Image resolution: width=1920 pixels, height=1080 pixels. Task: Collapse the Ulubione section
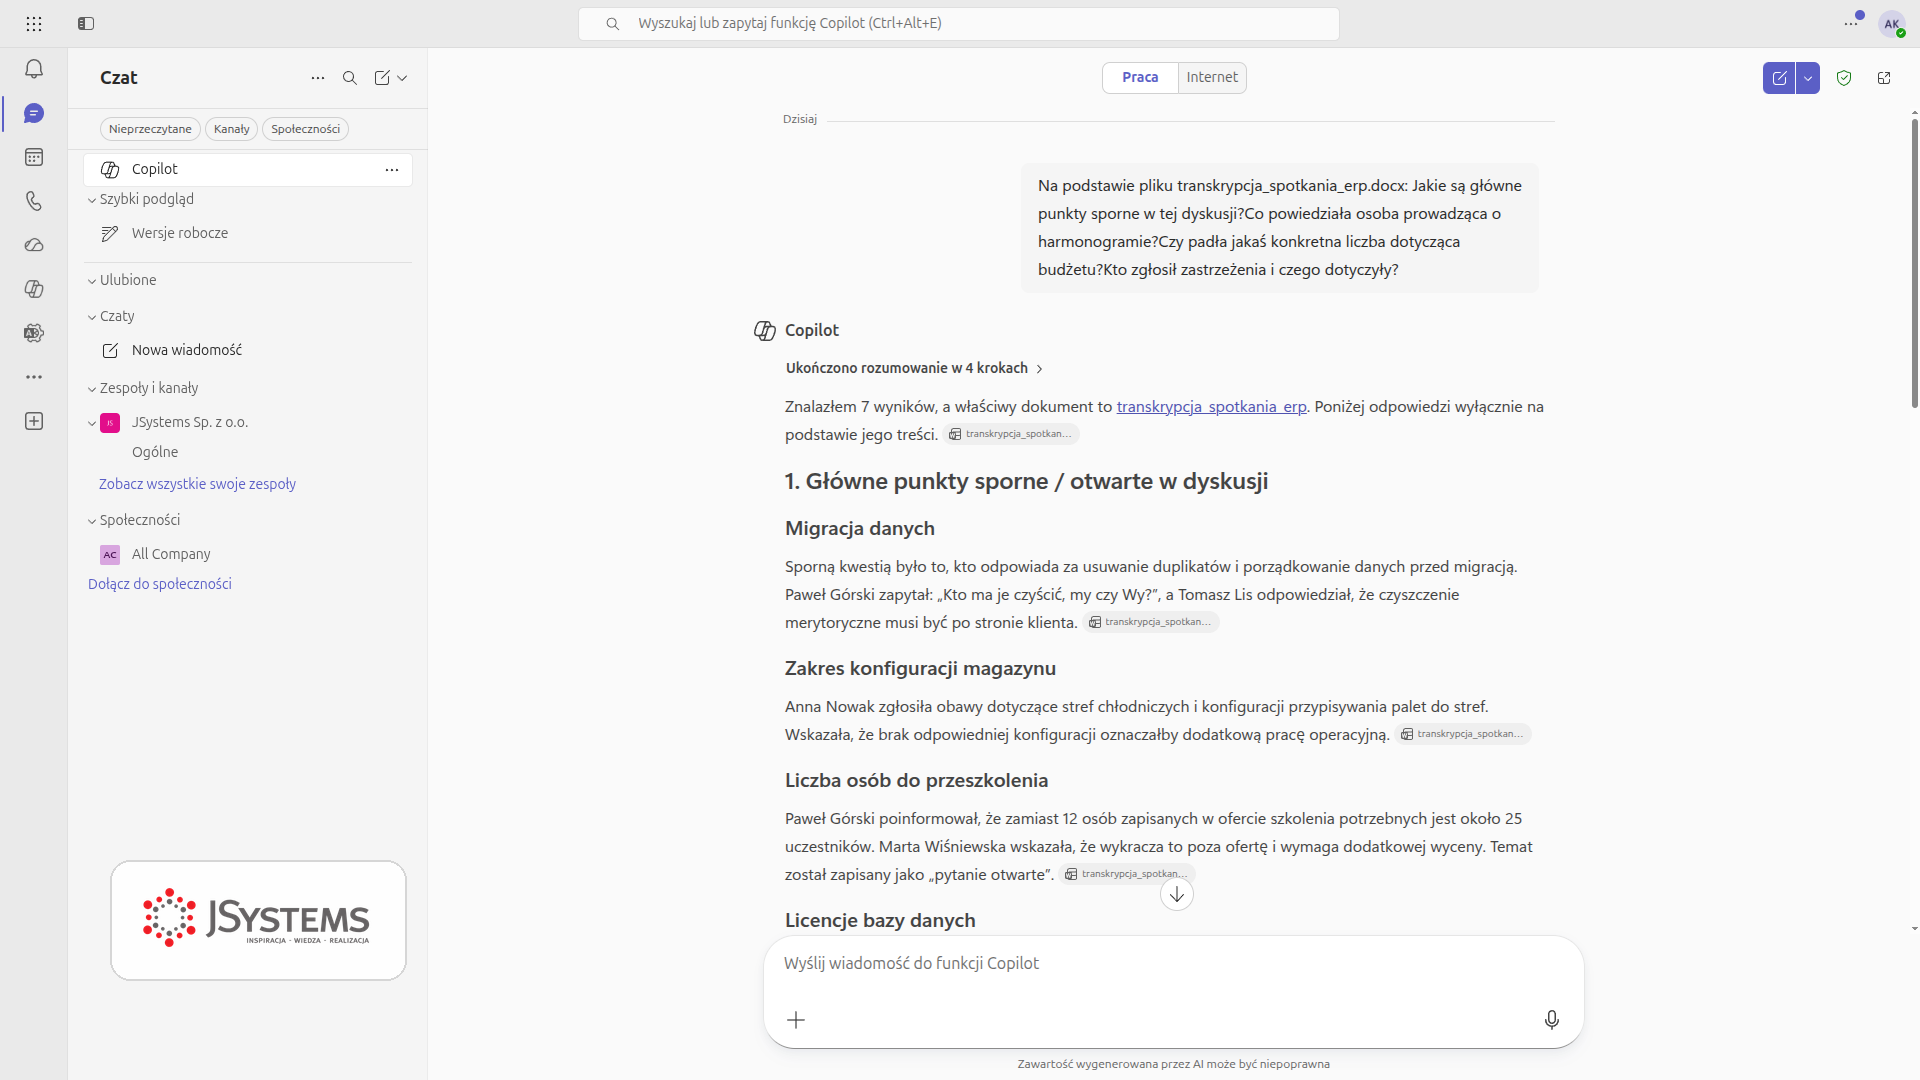pyautogui.click(x=92, y=281)
